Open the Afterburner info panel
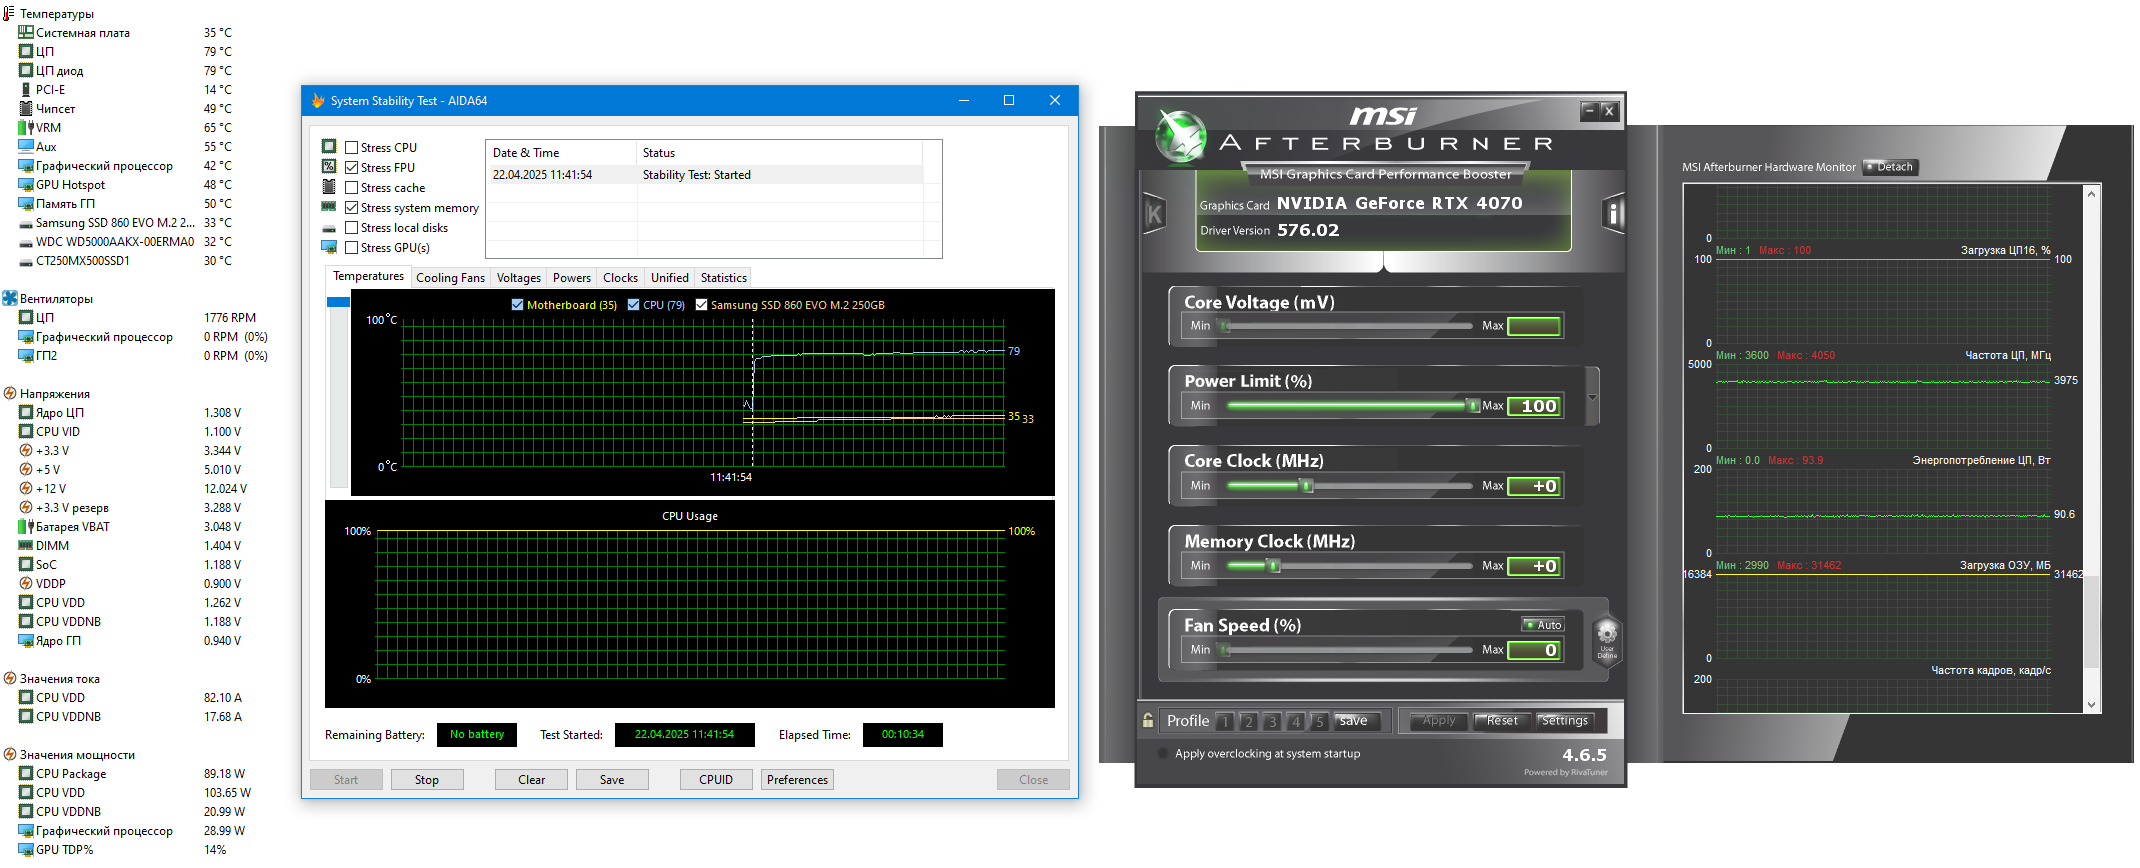The image size is (2140, 868). click(1613, 214)
